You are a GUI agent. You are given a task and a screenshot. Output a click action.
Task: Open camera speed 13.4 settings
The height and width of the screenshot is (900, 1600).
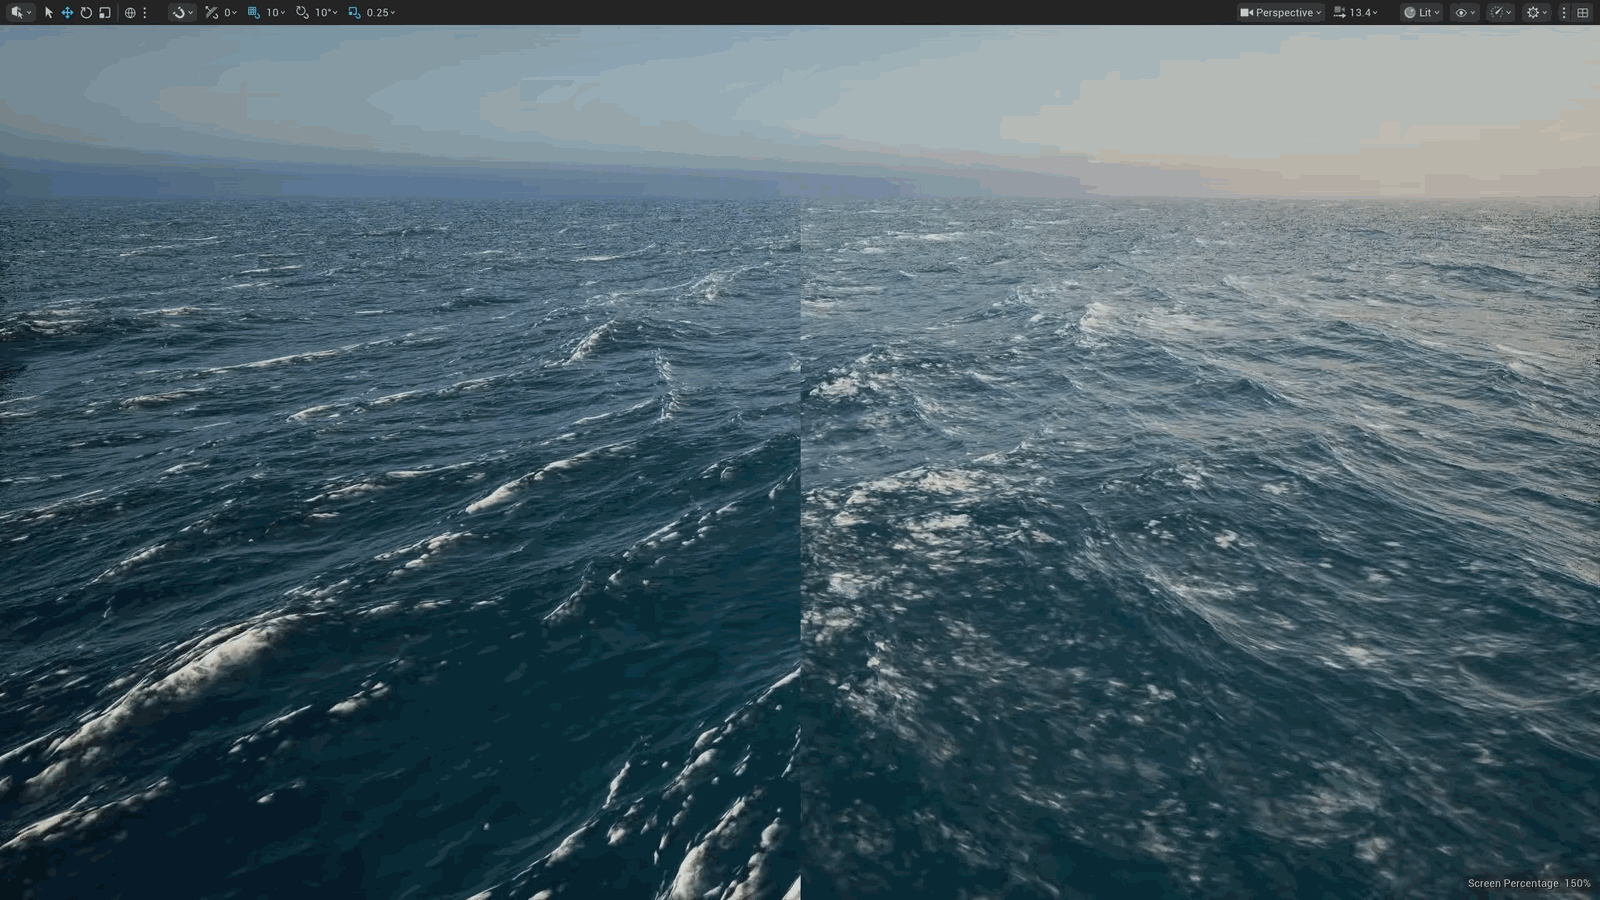[1356, 12]
